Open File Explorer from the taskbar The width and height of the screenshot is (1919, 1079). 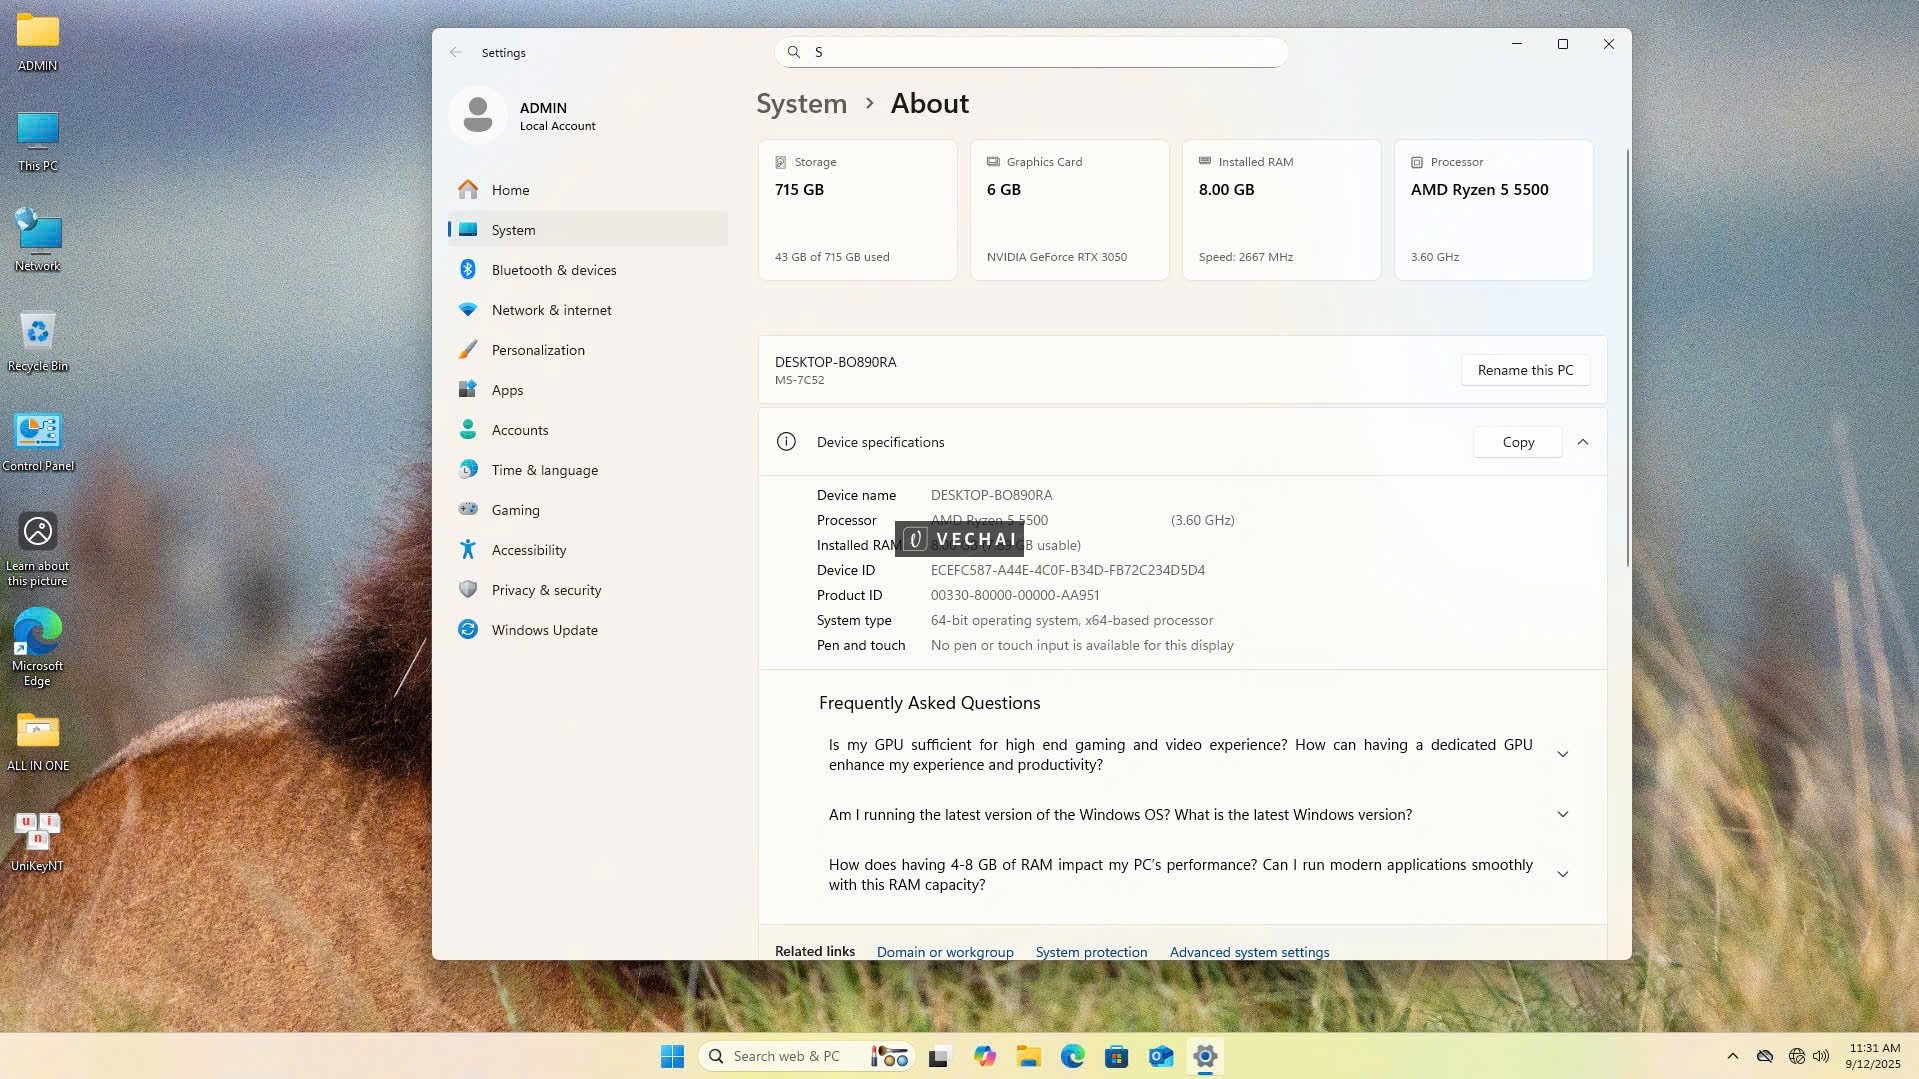click(1028, 1056)
